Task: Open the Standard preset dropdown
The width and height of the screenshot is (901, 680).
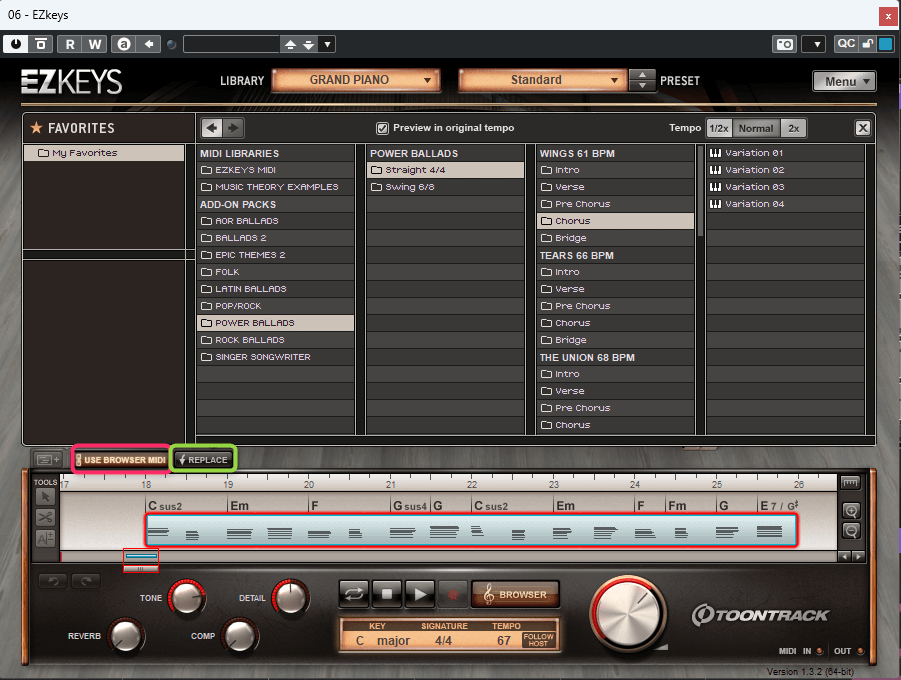Action: [x=542, y=80]
